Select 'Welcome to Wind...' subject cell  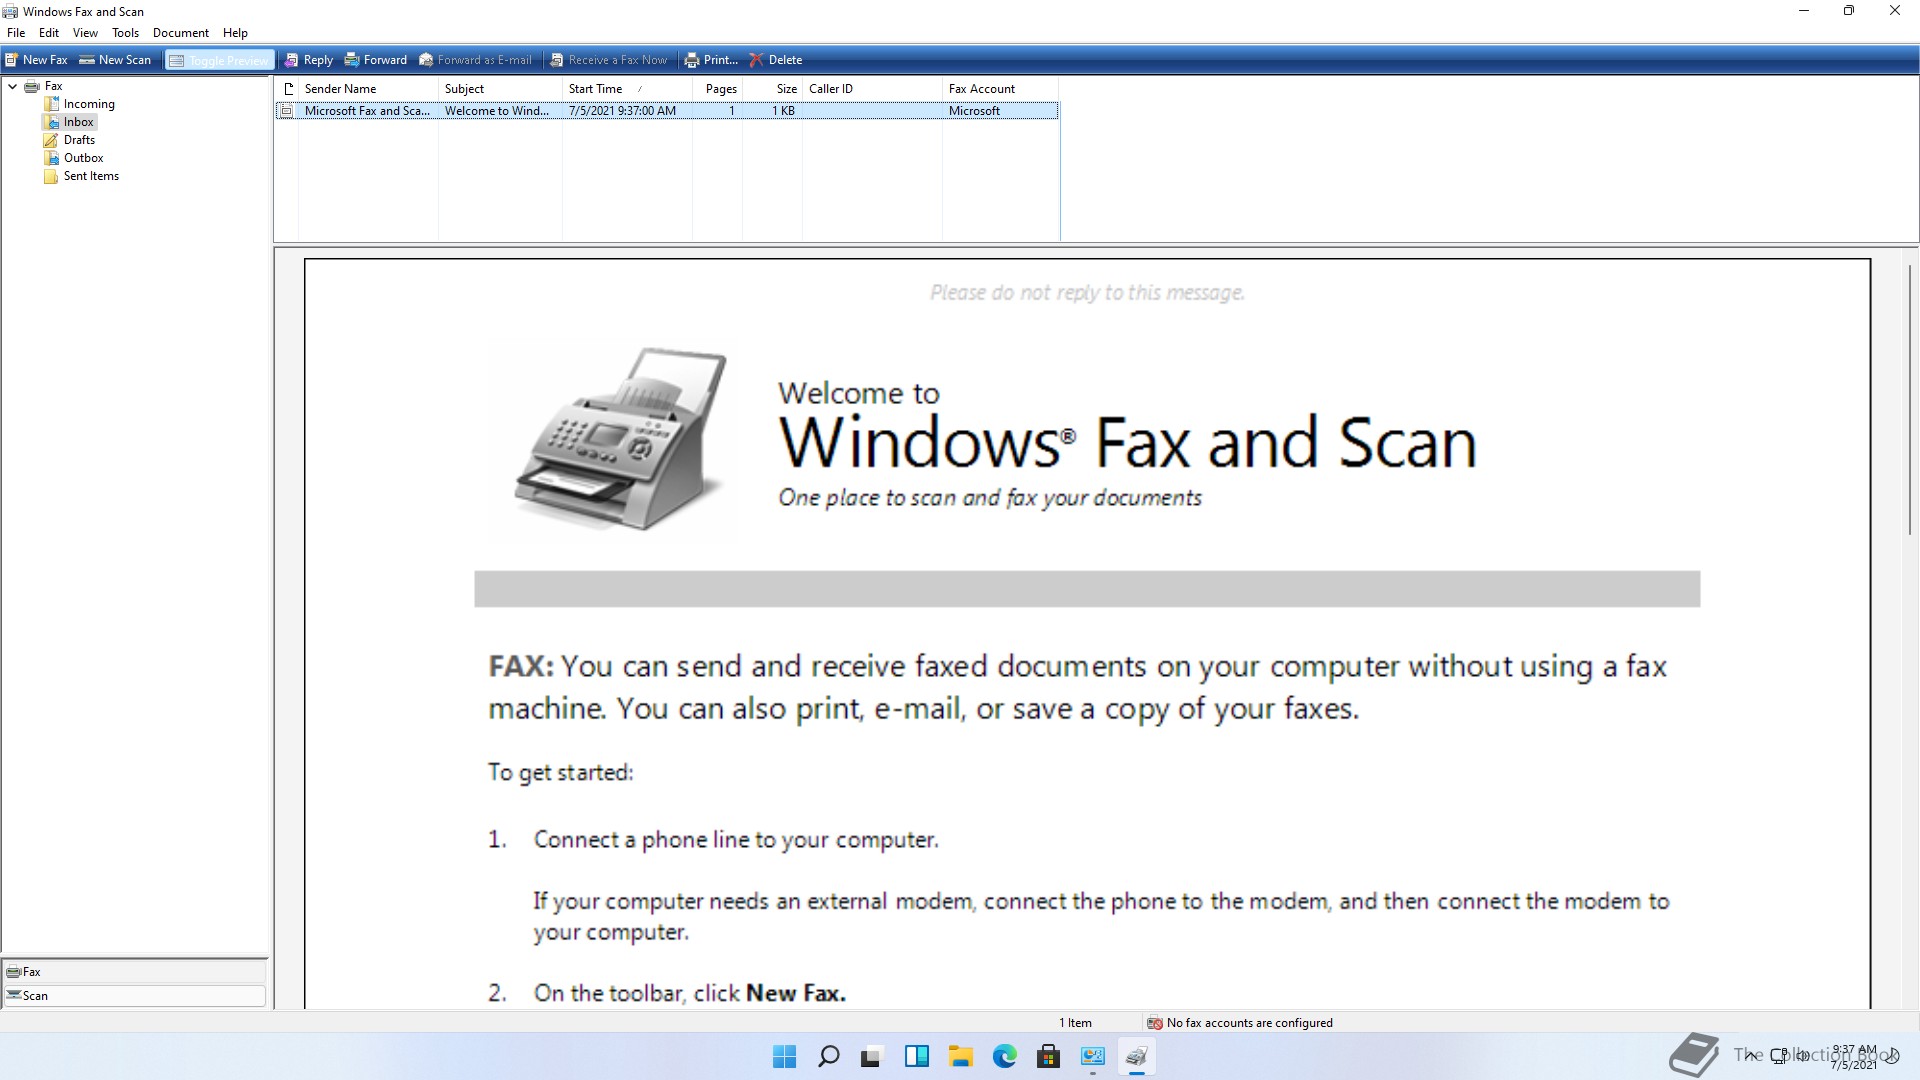pos(497,111)
